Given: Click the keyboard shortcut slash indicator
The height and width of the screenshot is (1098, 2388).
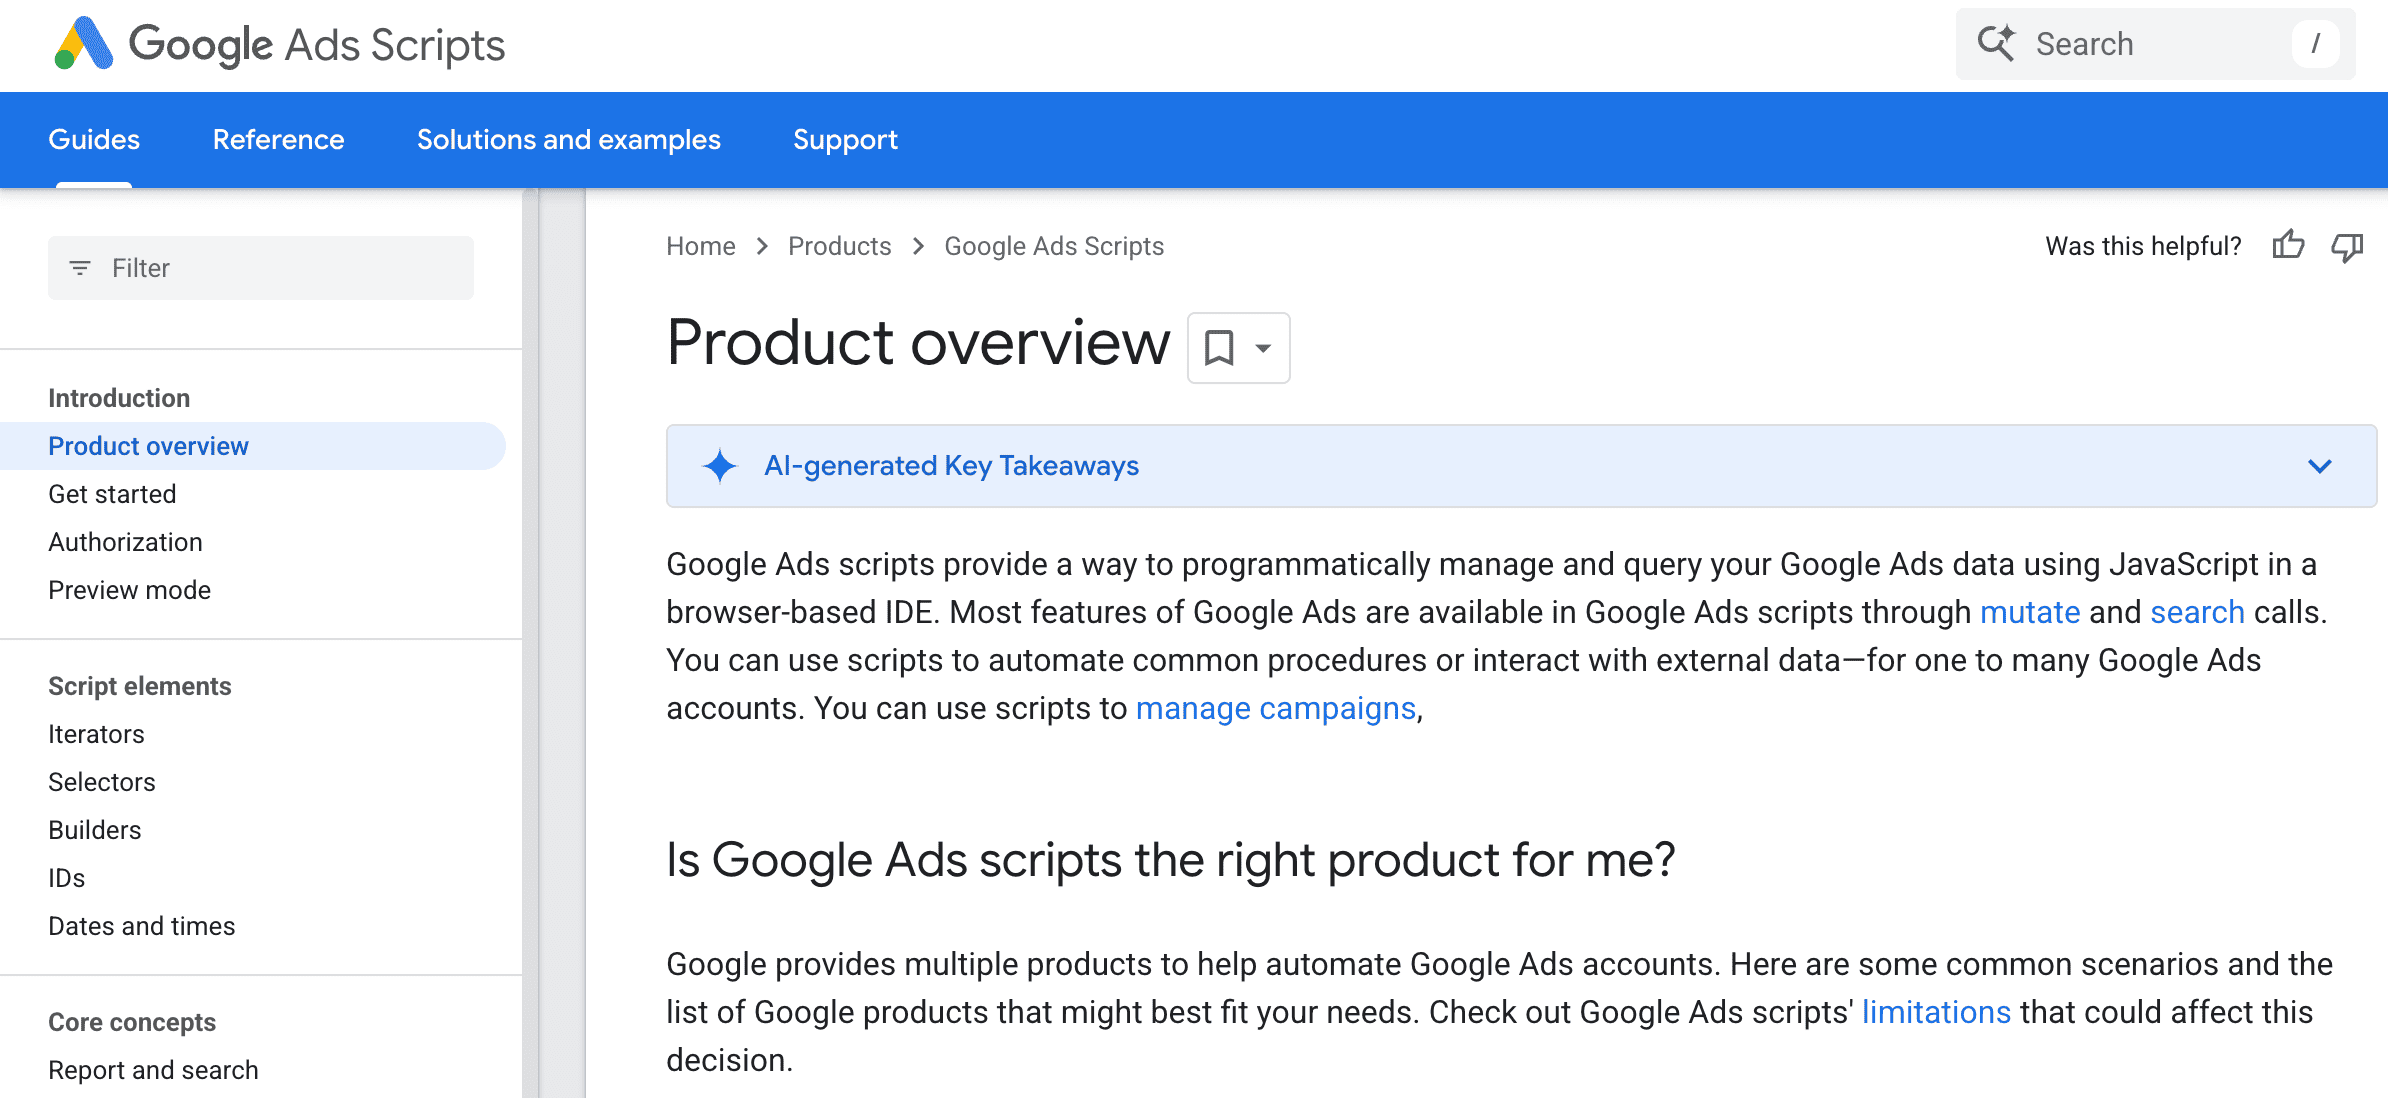Looking at the screenshot, I should point(2317,43).
